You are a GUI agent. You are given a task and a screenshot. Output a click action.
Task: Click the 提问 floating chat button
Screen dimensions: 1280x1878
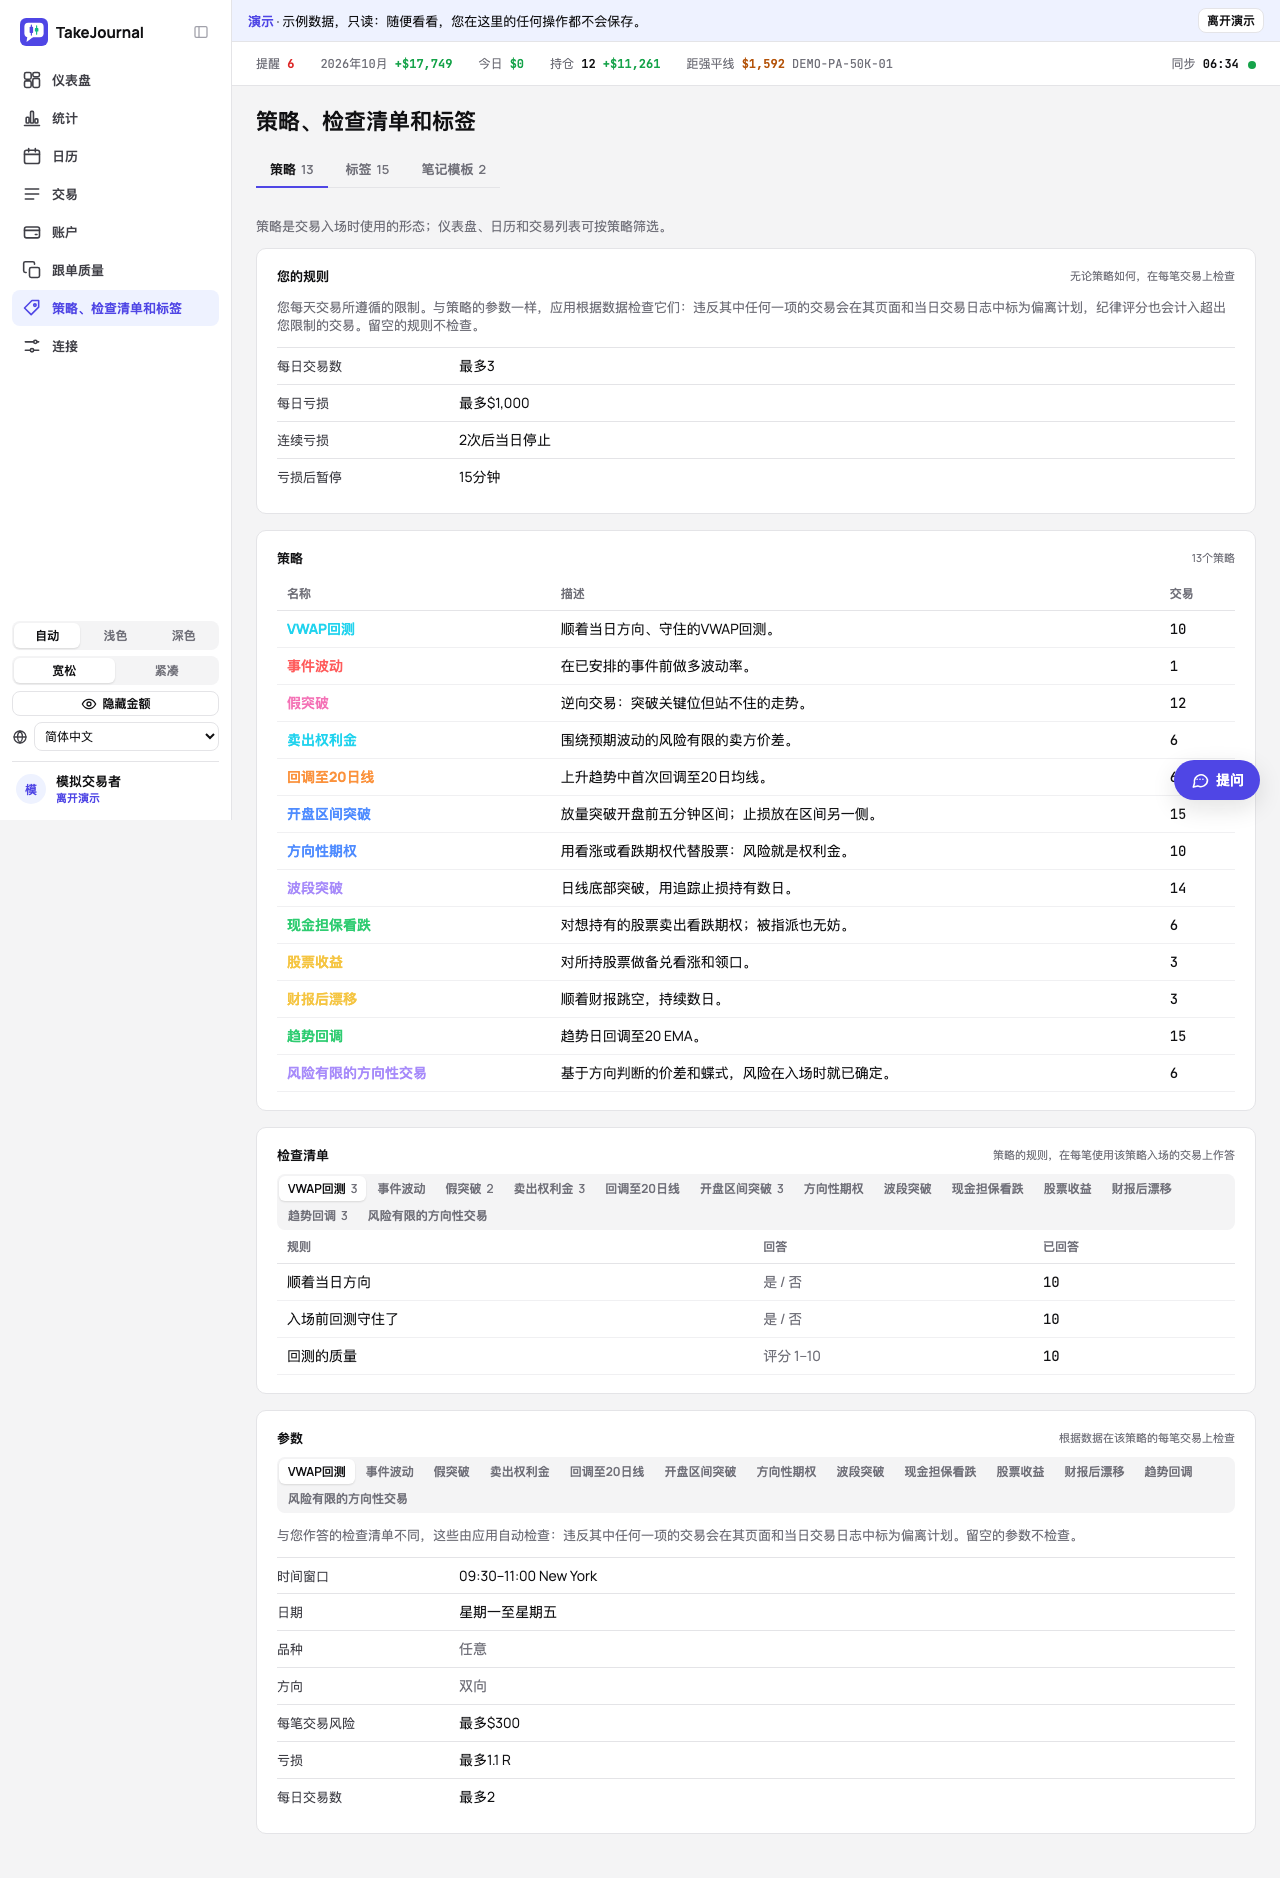tap(1217, 780)
